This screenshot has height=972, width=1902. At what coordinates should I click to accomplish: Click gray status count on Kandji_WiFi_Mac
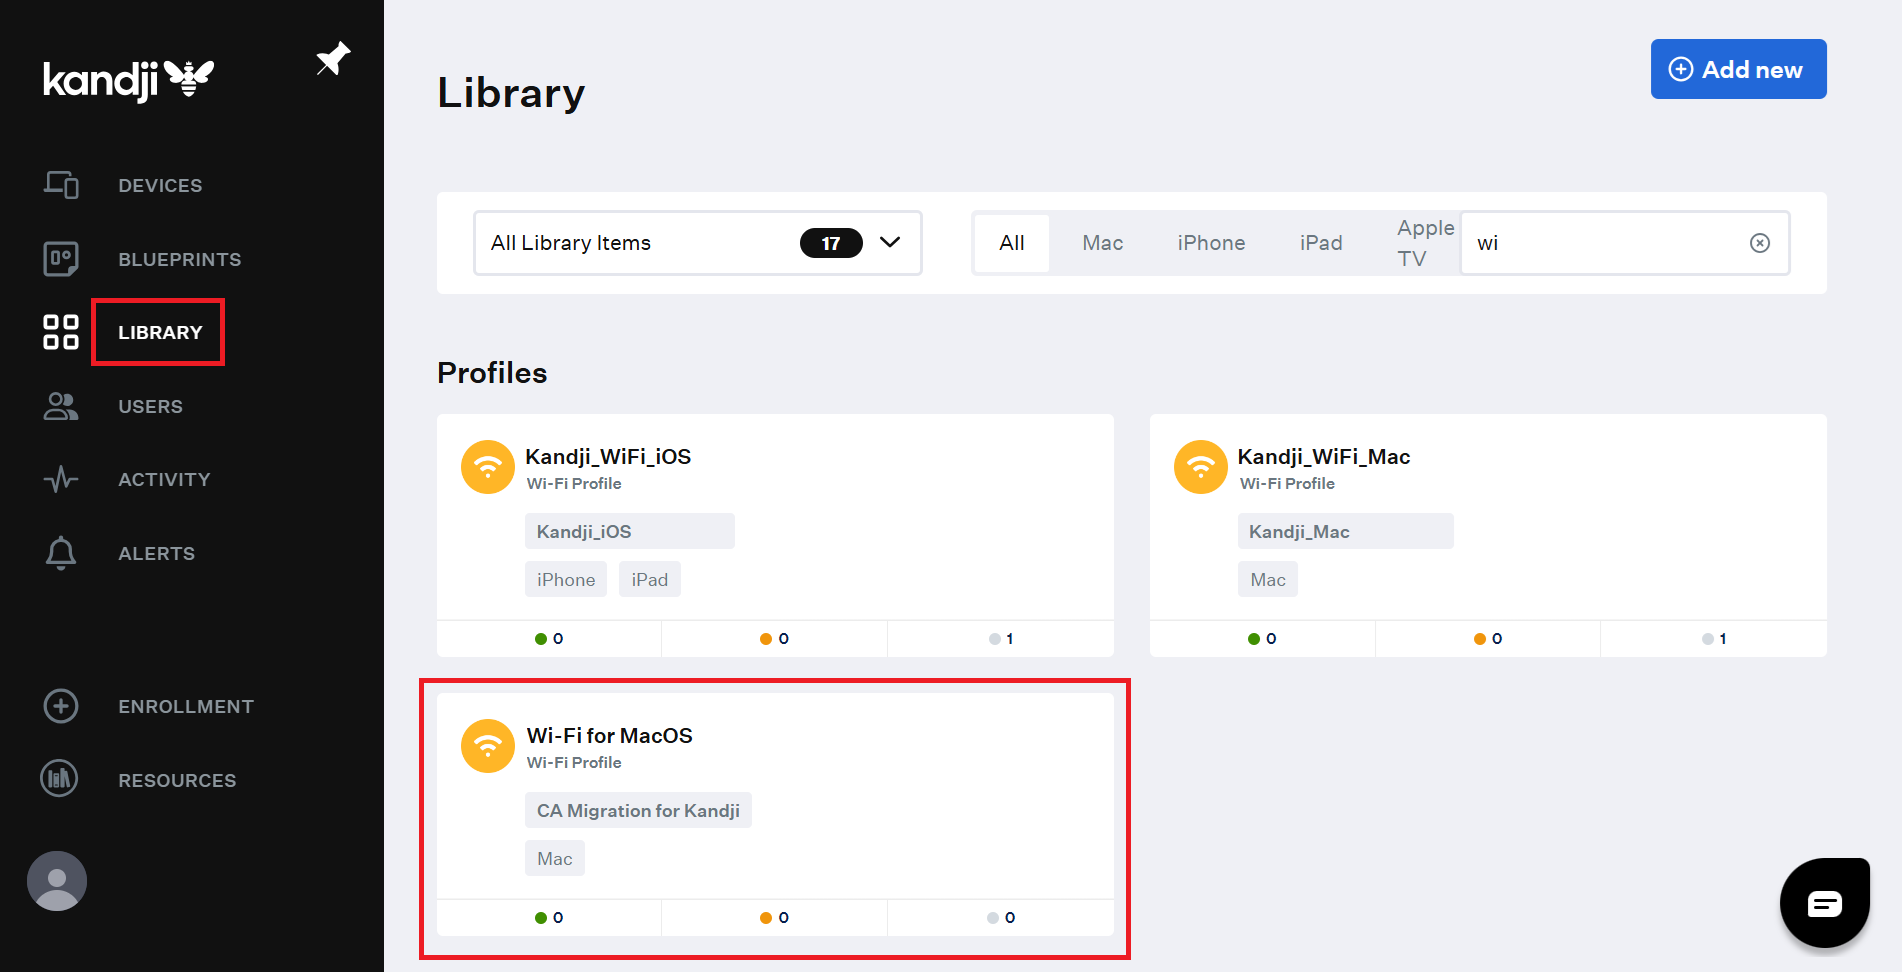point(1714,639)
